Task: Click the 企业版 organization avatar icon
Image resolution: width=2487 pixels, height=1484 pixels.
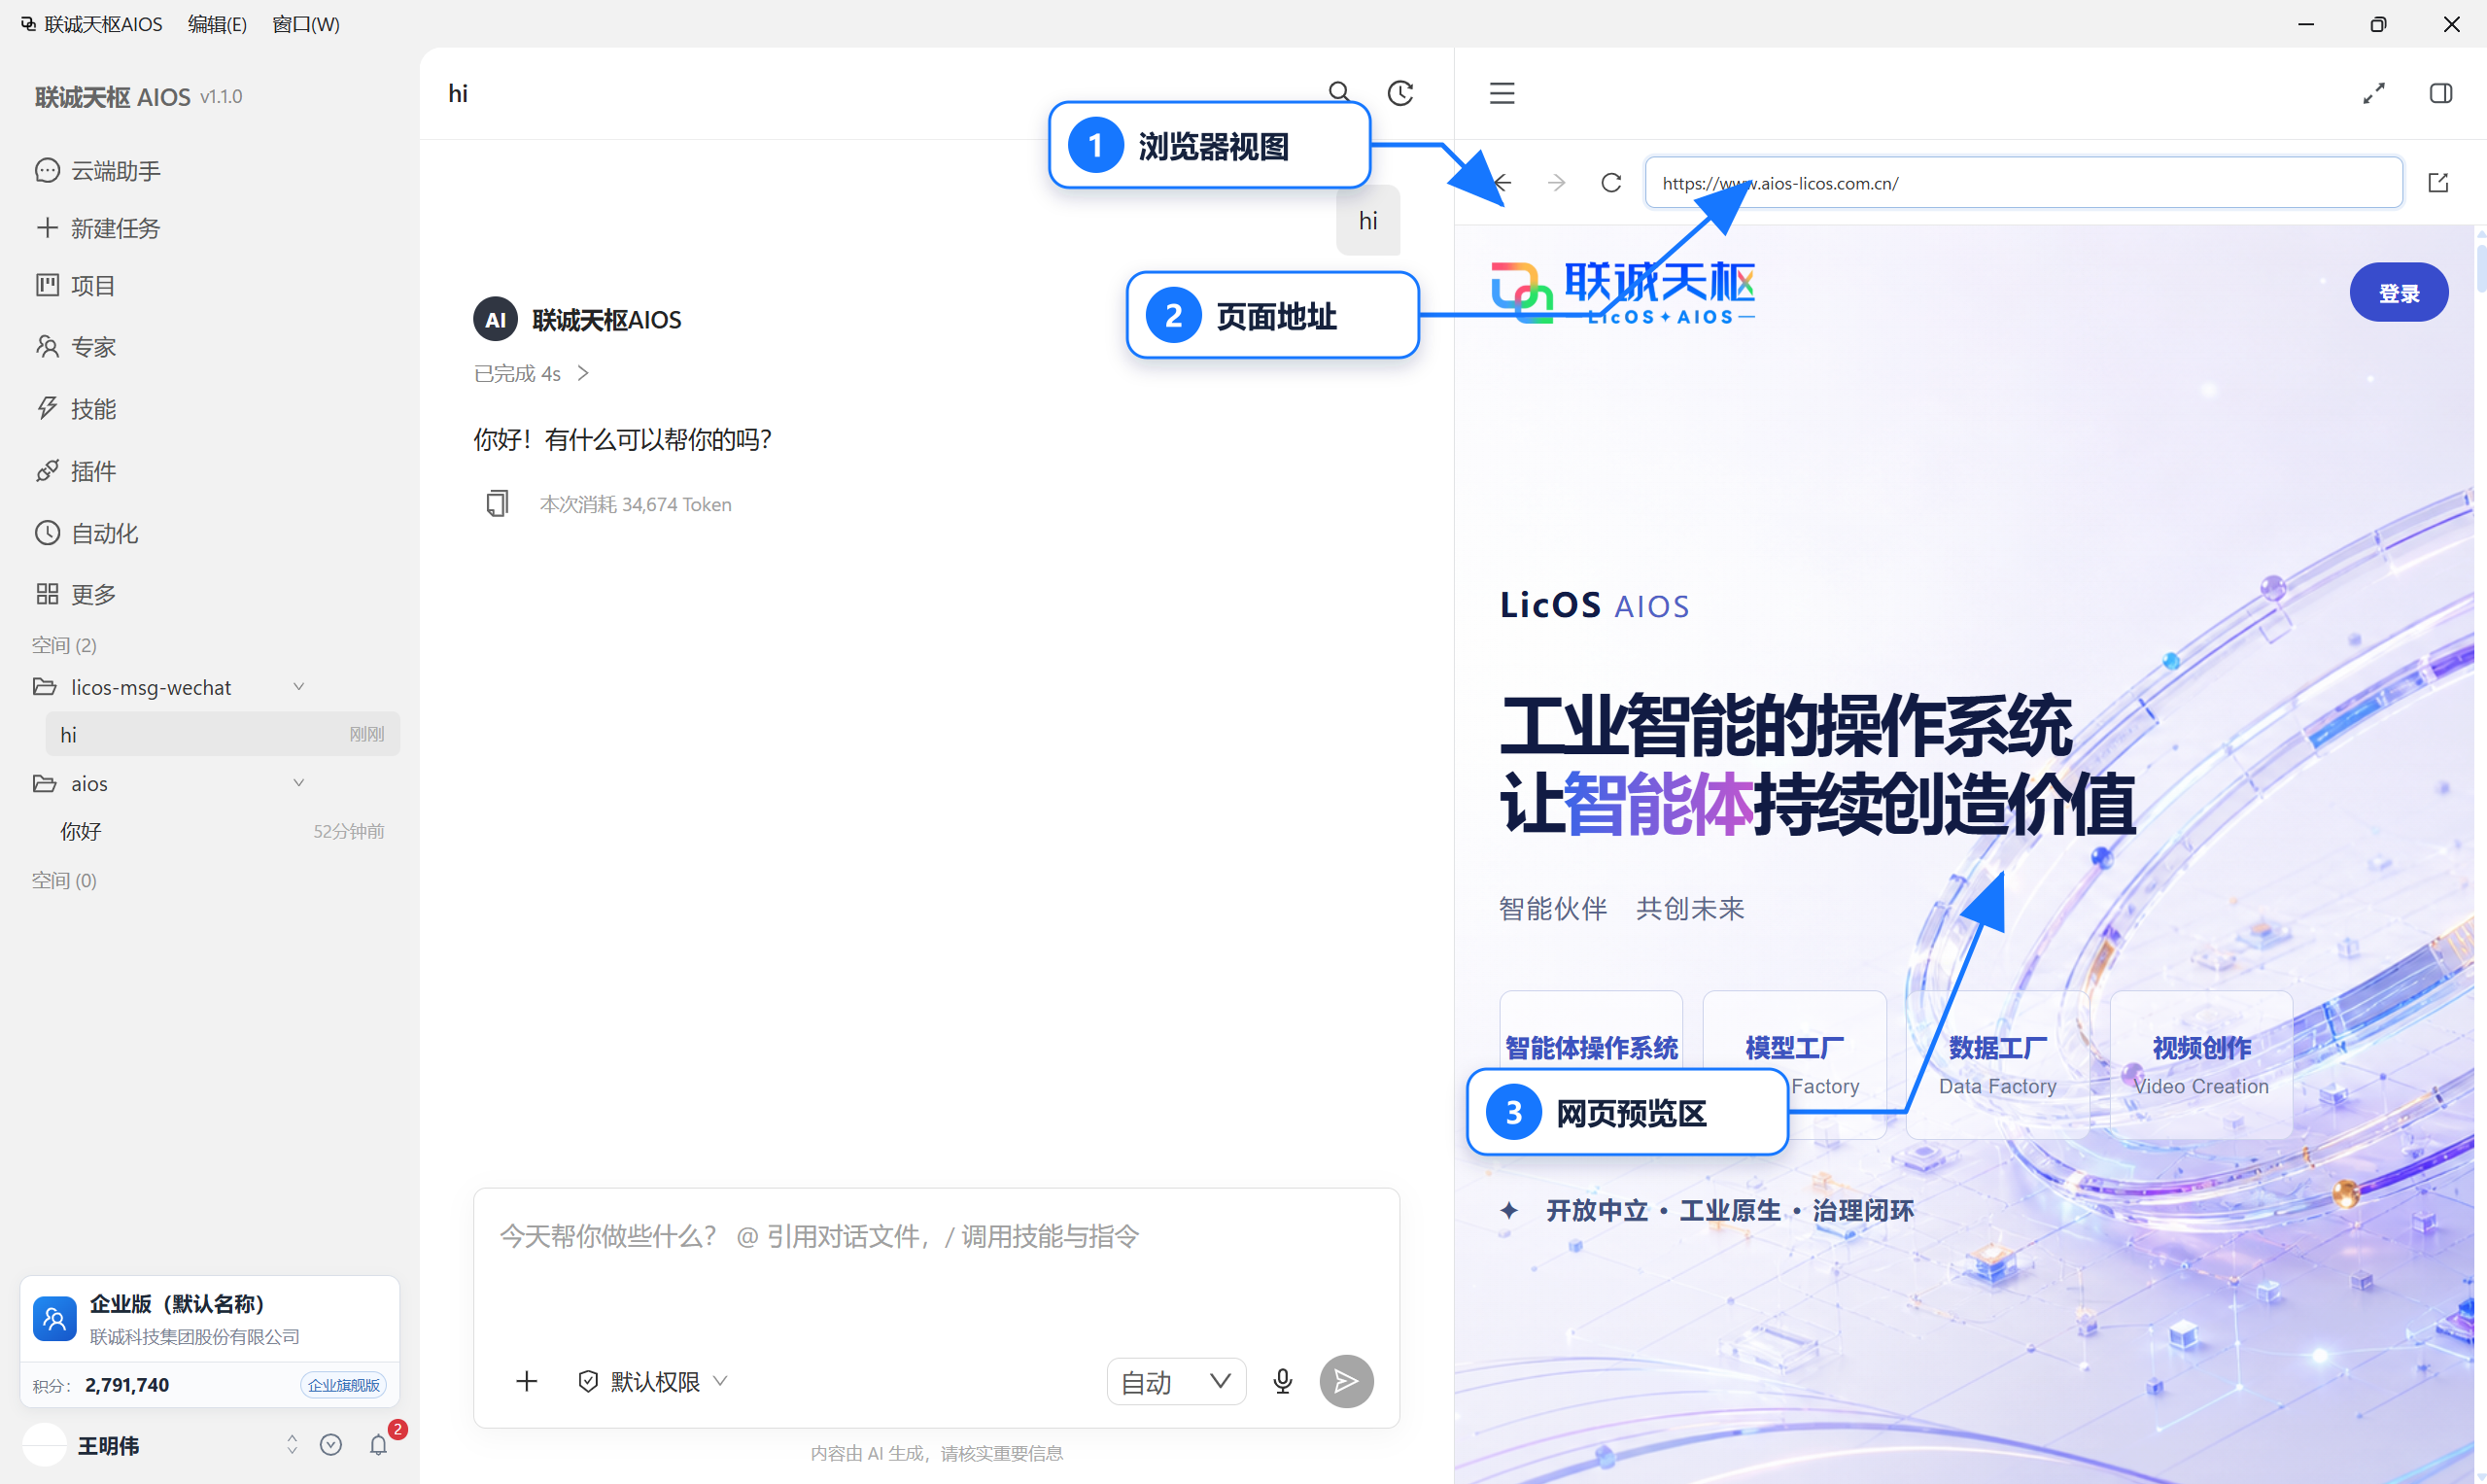Action: [x=55, y=1319]
